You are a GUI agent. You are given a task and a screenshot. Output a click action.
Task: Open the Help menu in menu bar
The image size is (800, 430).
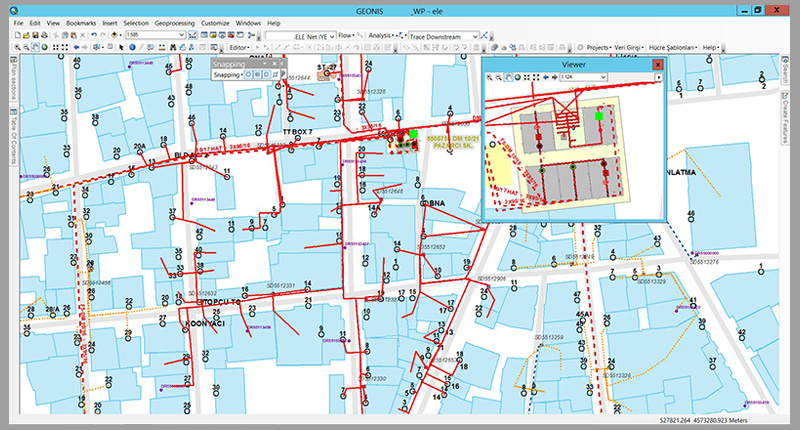[274, 23]
